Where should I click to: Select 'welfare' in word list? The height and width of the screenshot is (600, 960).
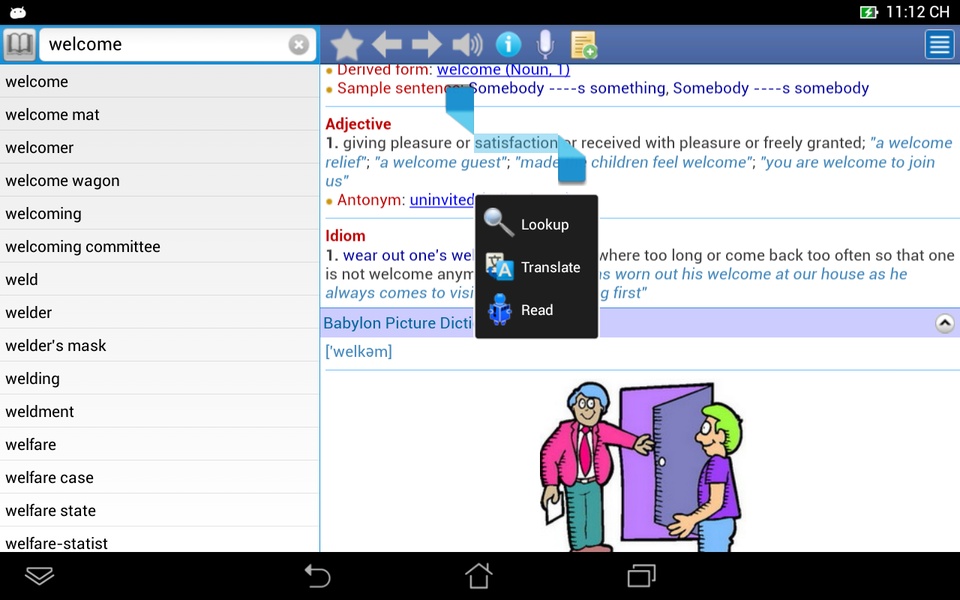click(159, 445)
